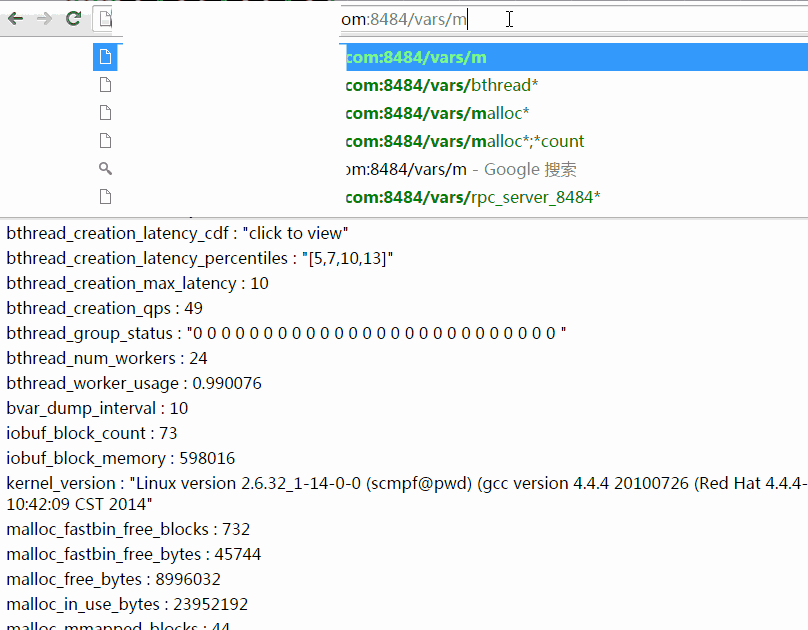Image resolution: width=808 pixels, height=630 pixels.
Task: Click the page icon beside the rpc_server_8484* suggestion
Action: point(106,197)
